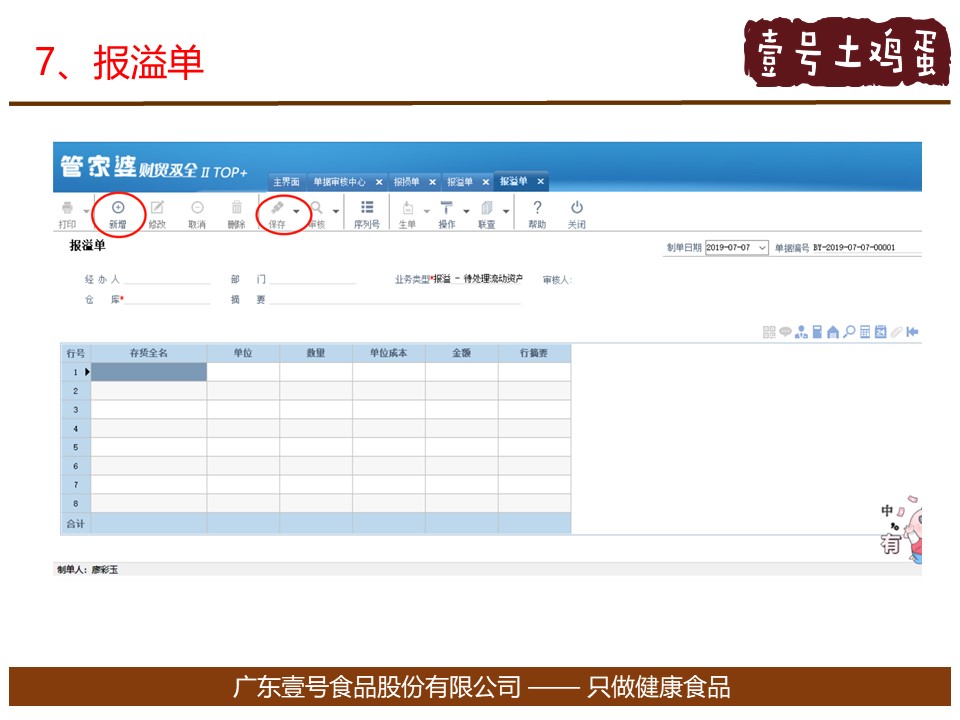Click the 帮助 (Help) question mark icon
Image resolution: width=960 pixels, height=720 pixels.
(537, 208)
